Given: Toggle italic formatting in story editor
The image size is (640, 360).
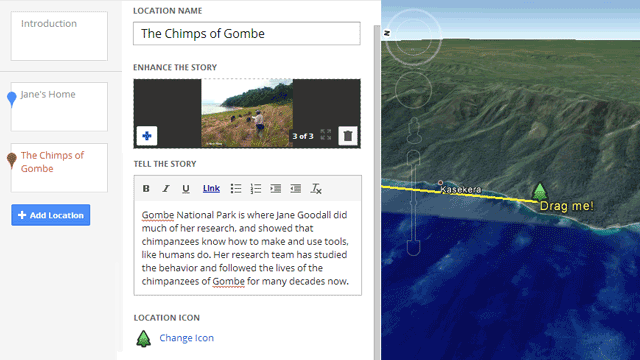Looking at the screenshot, I should [166, 189].
